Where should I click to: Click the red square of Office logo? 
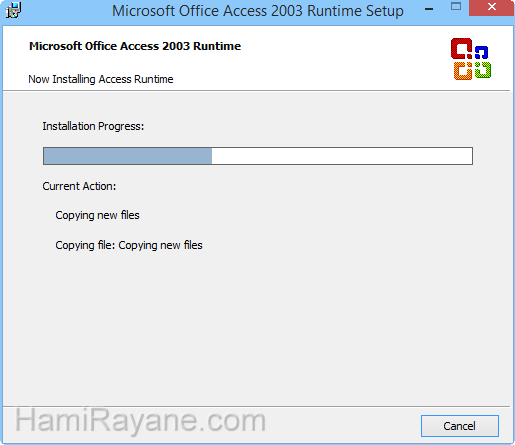click(462, 49)
